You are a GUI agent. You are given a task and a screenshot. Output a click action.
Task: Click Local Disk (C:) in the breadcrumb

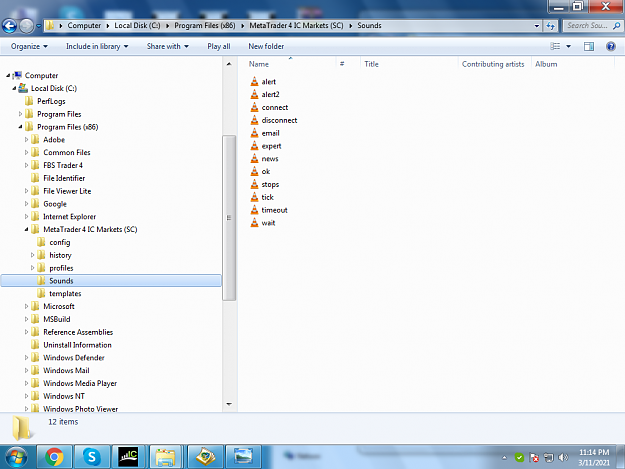(137, 26)
